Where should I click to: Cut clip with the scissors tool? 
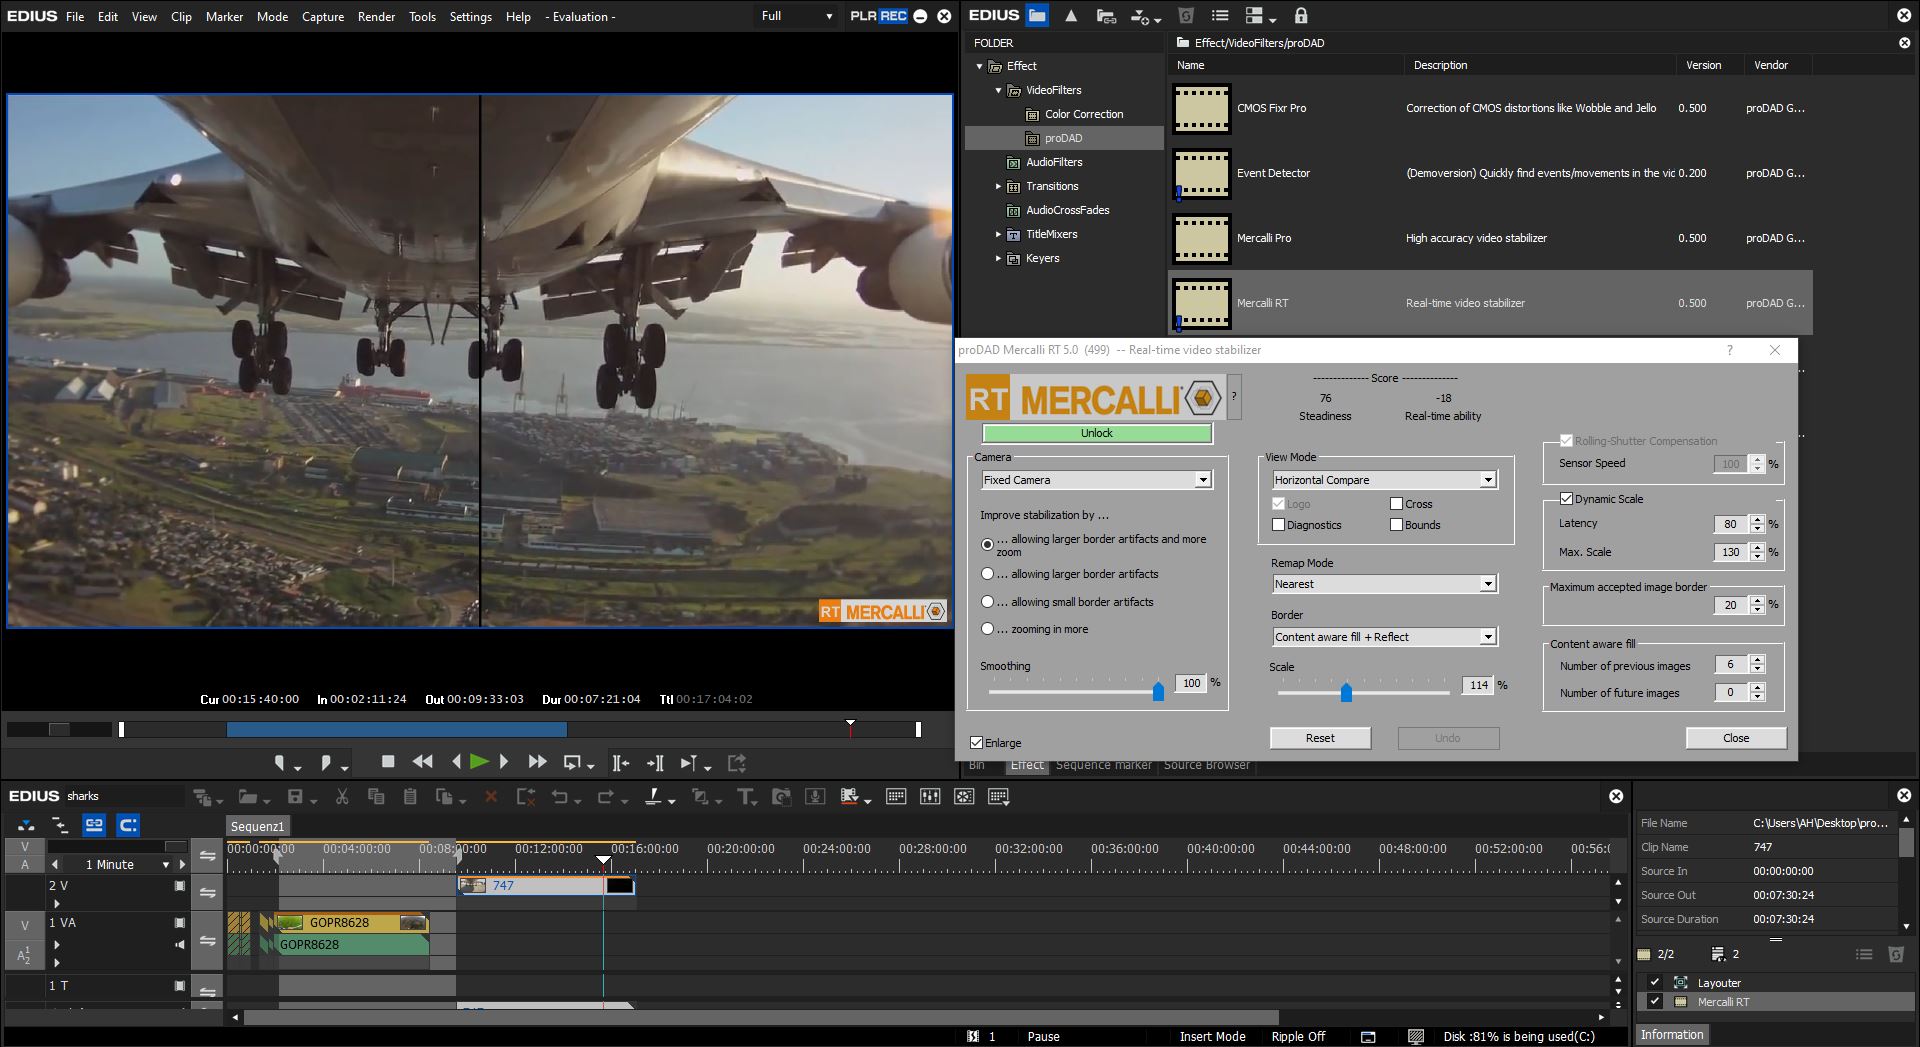coord(343,797)
